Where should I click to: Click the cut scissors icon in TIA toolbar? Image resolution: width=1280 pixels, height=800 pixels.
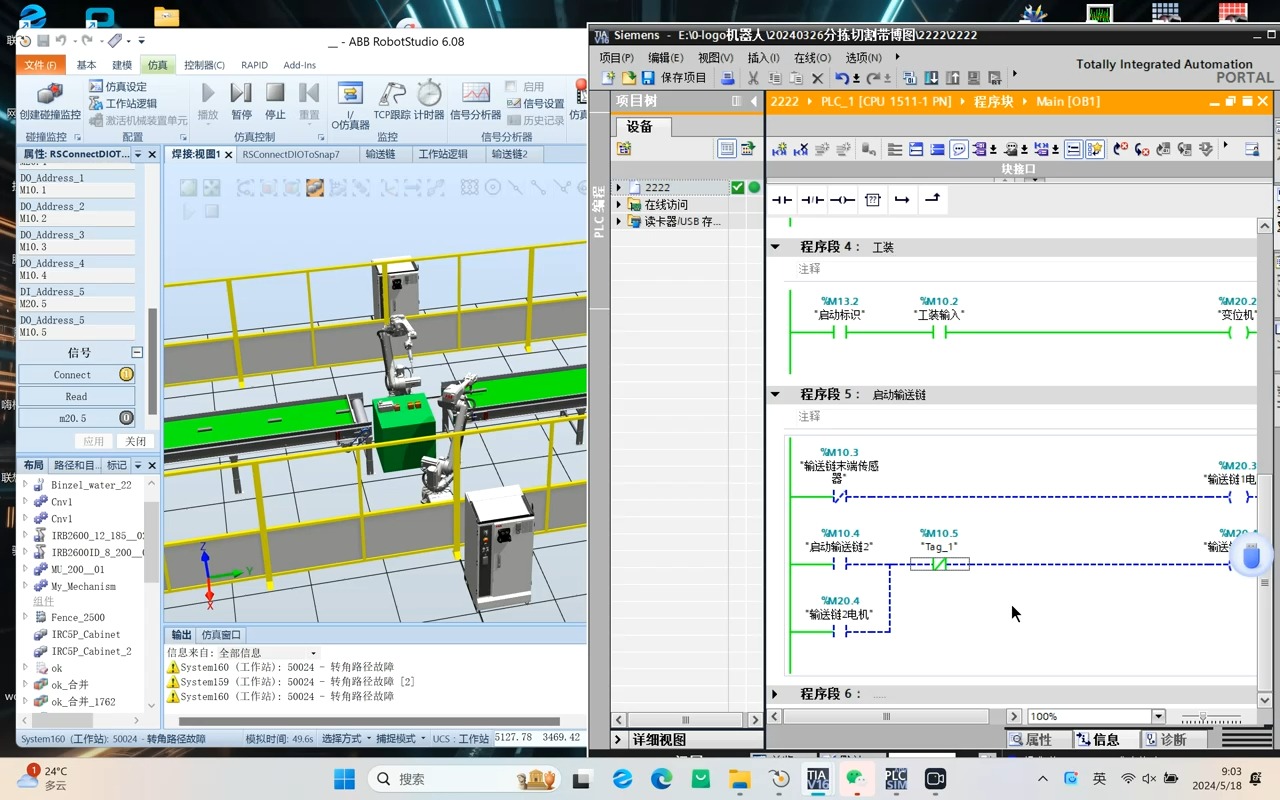pyautogui.click(x=754, y=78)
